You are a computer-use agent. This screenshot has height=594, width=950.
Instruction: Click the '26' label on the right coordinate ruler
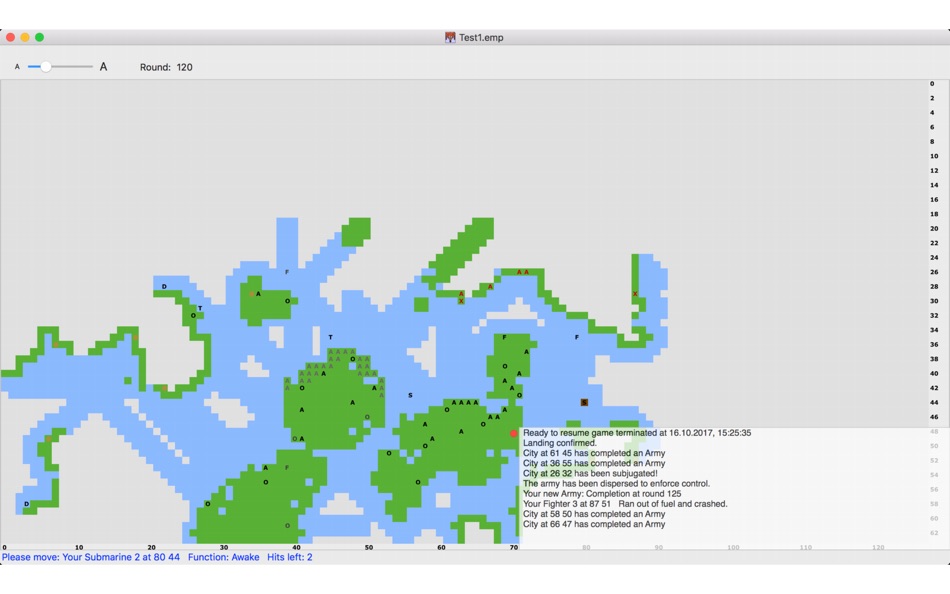coord(934,272)
